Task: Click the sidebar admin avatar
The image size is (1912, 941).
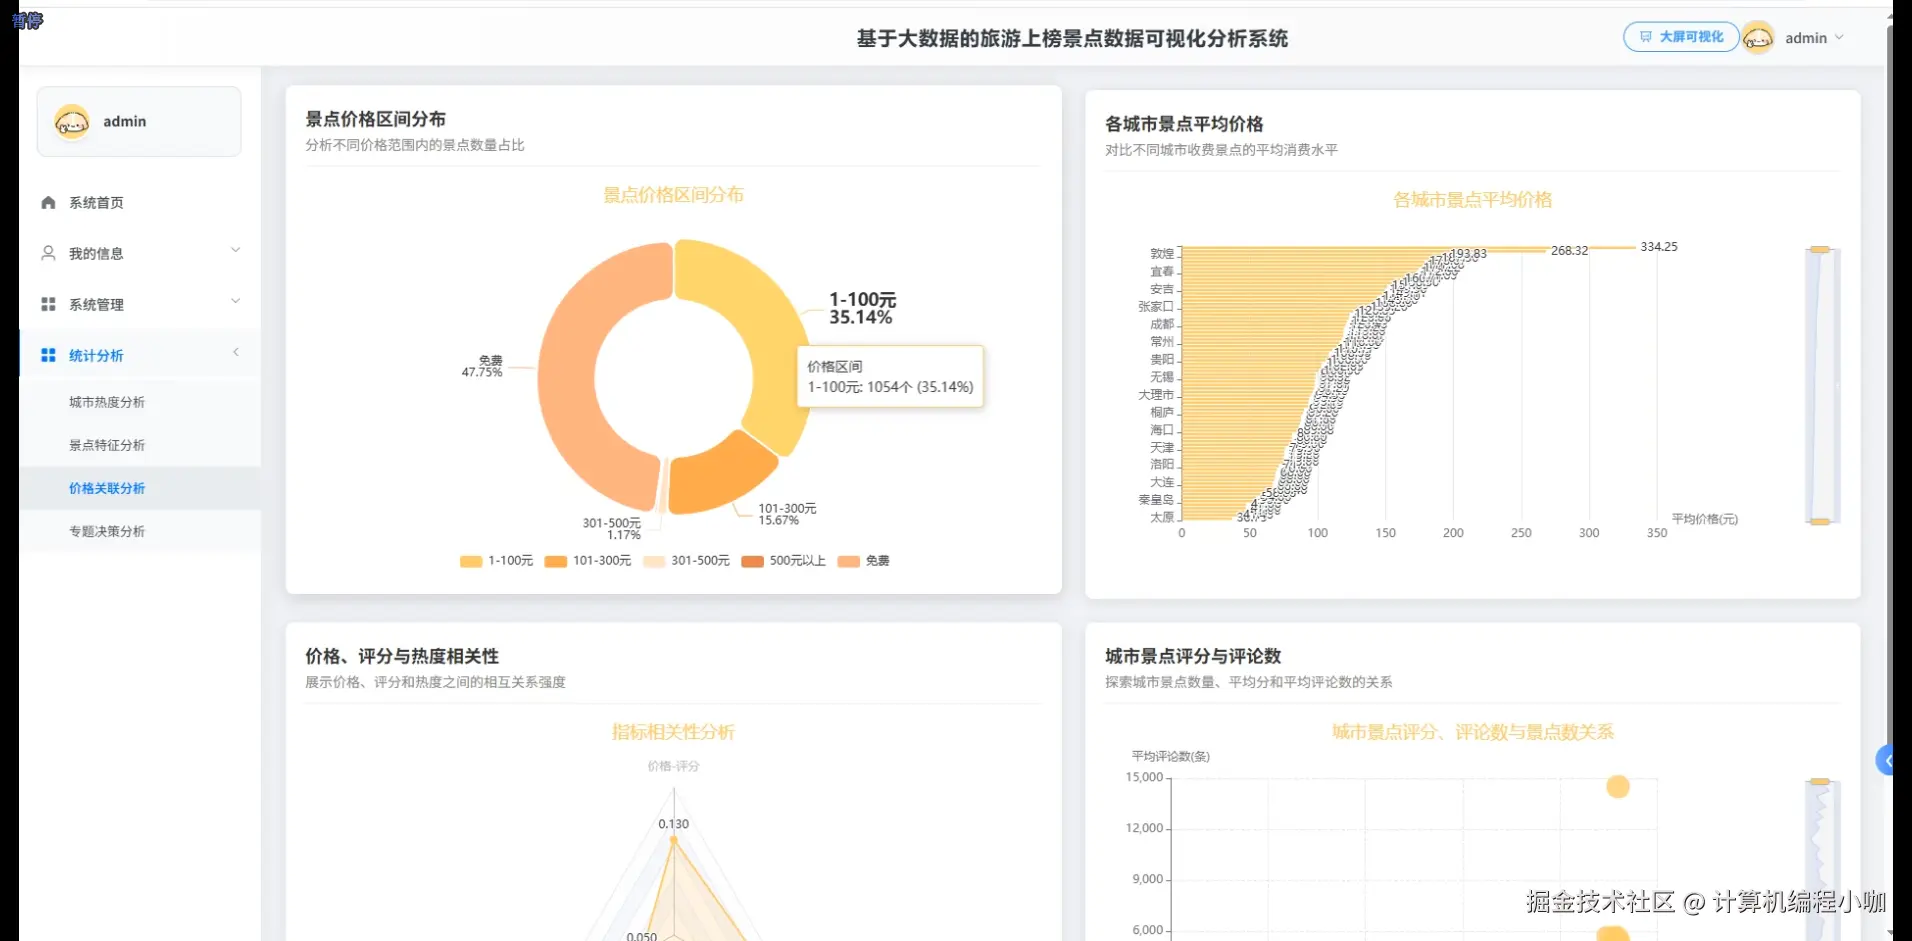Action: pos(72,121)
